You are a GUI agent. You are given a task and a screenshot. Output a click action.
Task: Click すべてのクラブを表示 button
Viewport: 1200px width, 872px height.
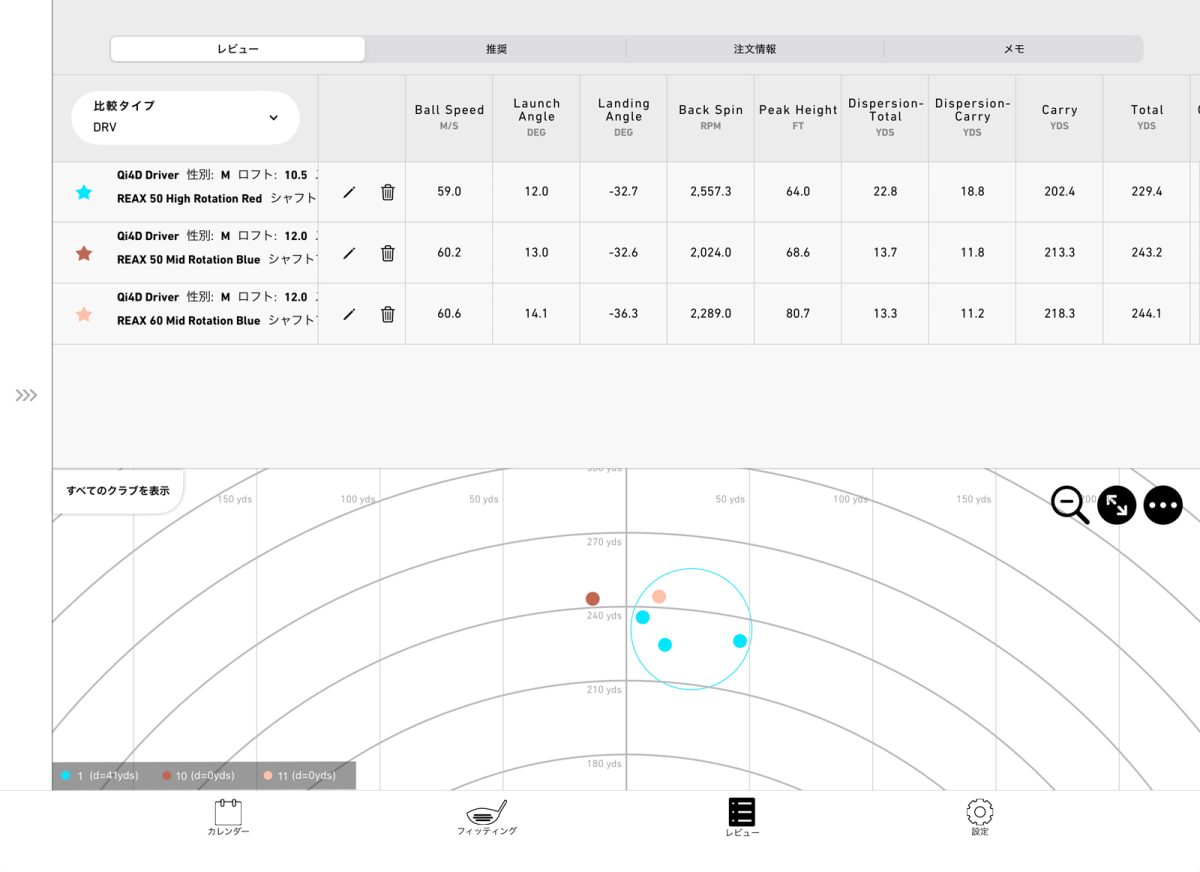(118, 491)
